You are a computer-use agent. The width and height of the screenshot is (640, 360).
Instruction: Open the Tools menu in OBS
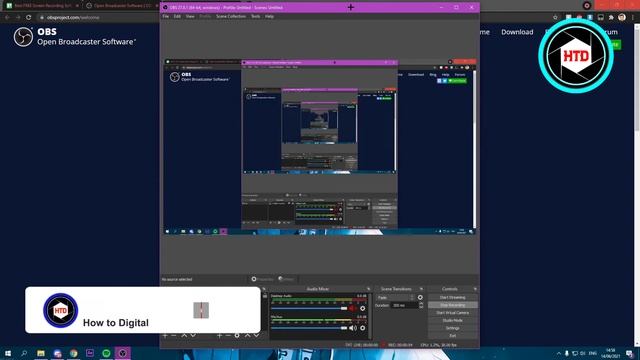point(256,16)
